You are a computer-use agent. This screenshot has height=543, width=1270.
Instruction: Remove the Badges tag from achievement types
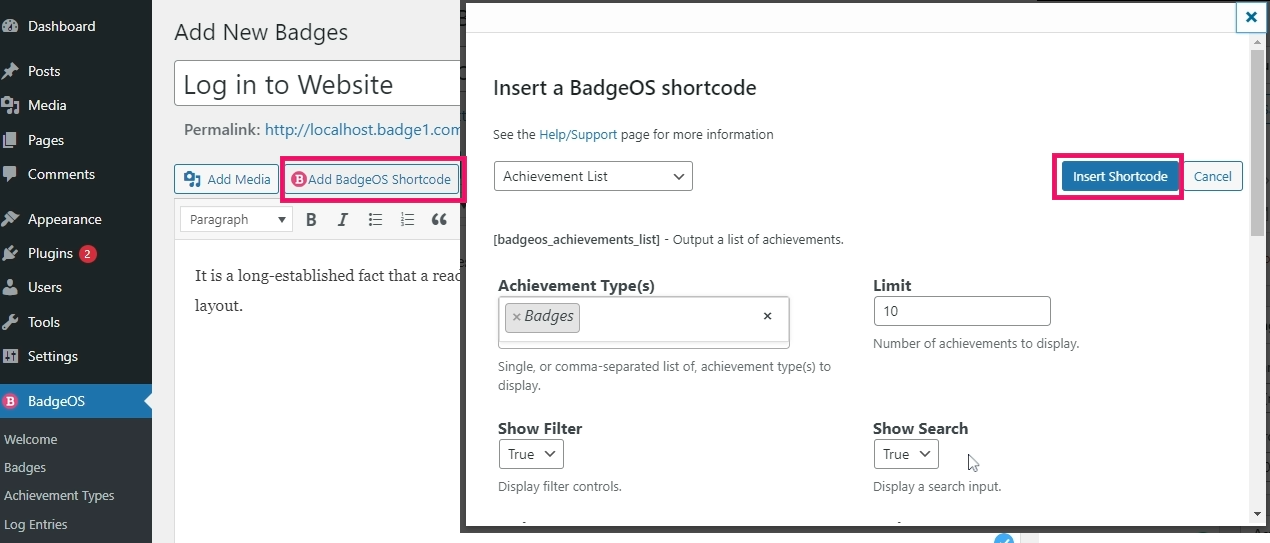pyautogui.click(x=516, y=317)
